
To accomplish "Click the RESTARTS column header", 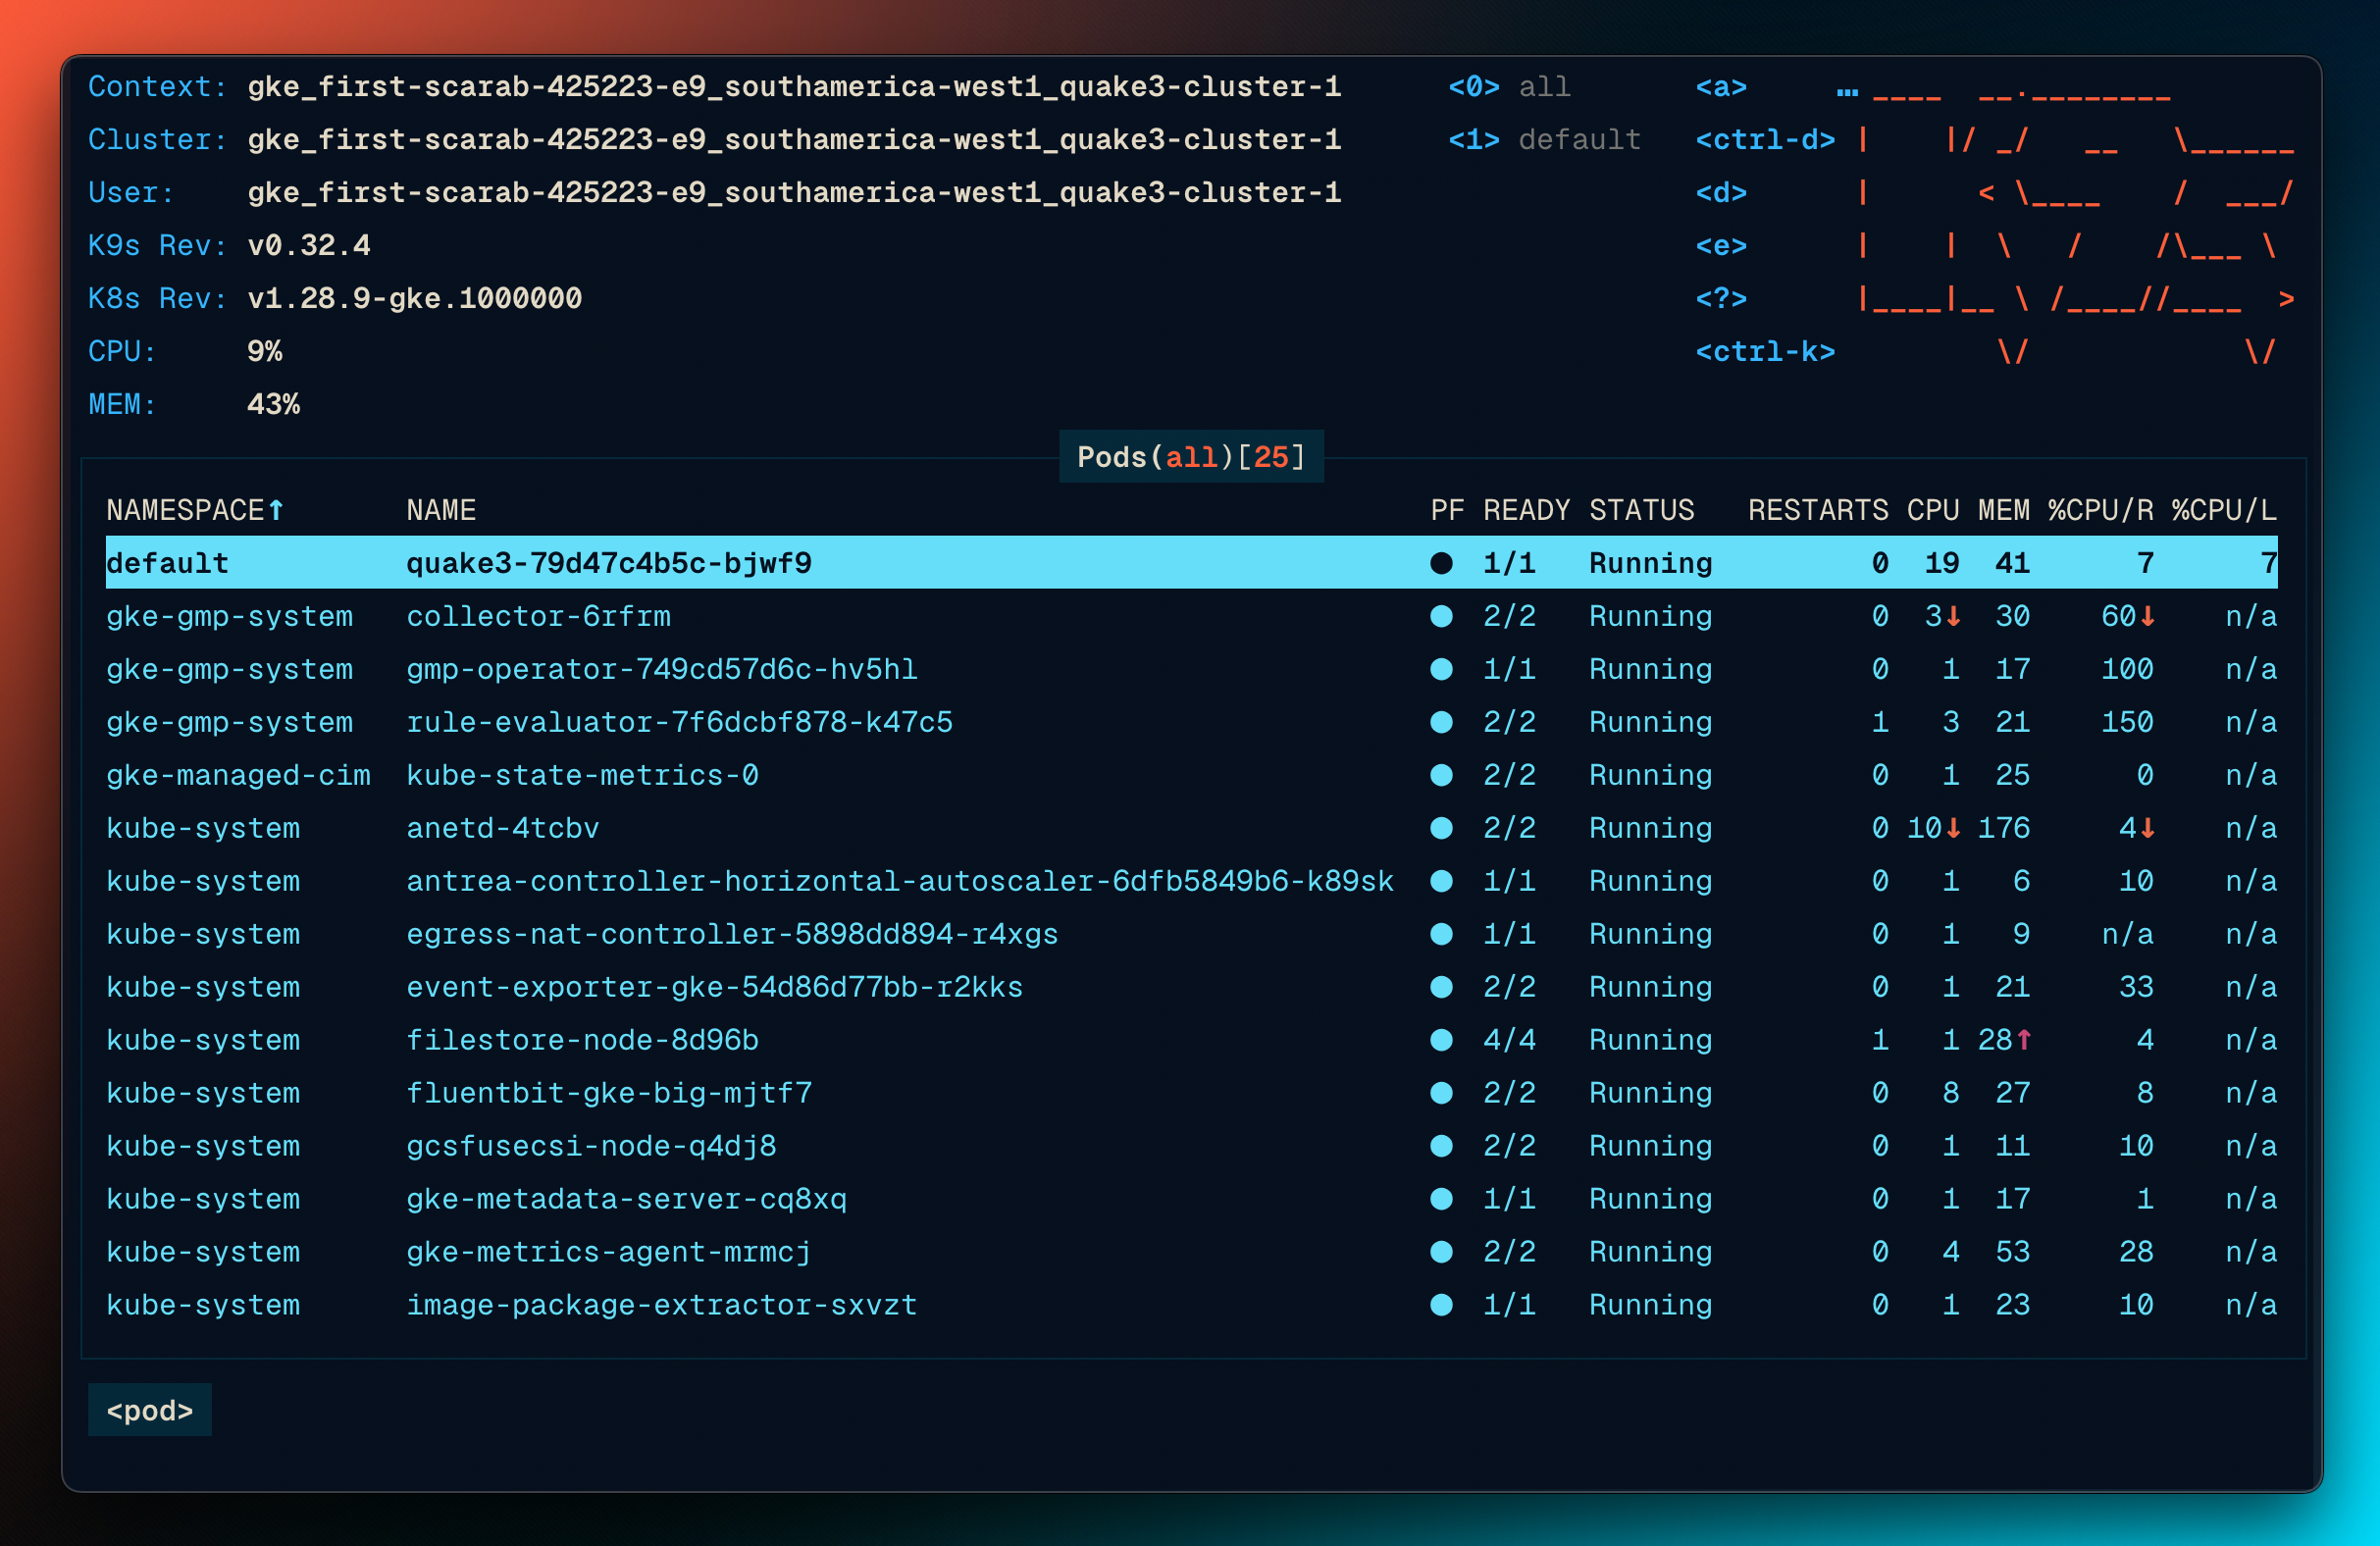I will (1818, 510).
